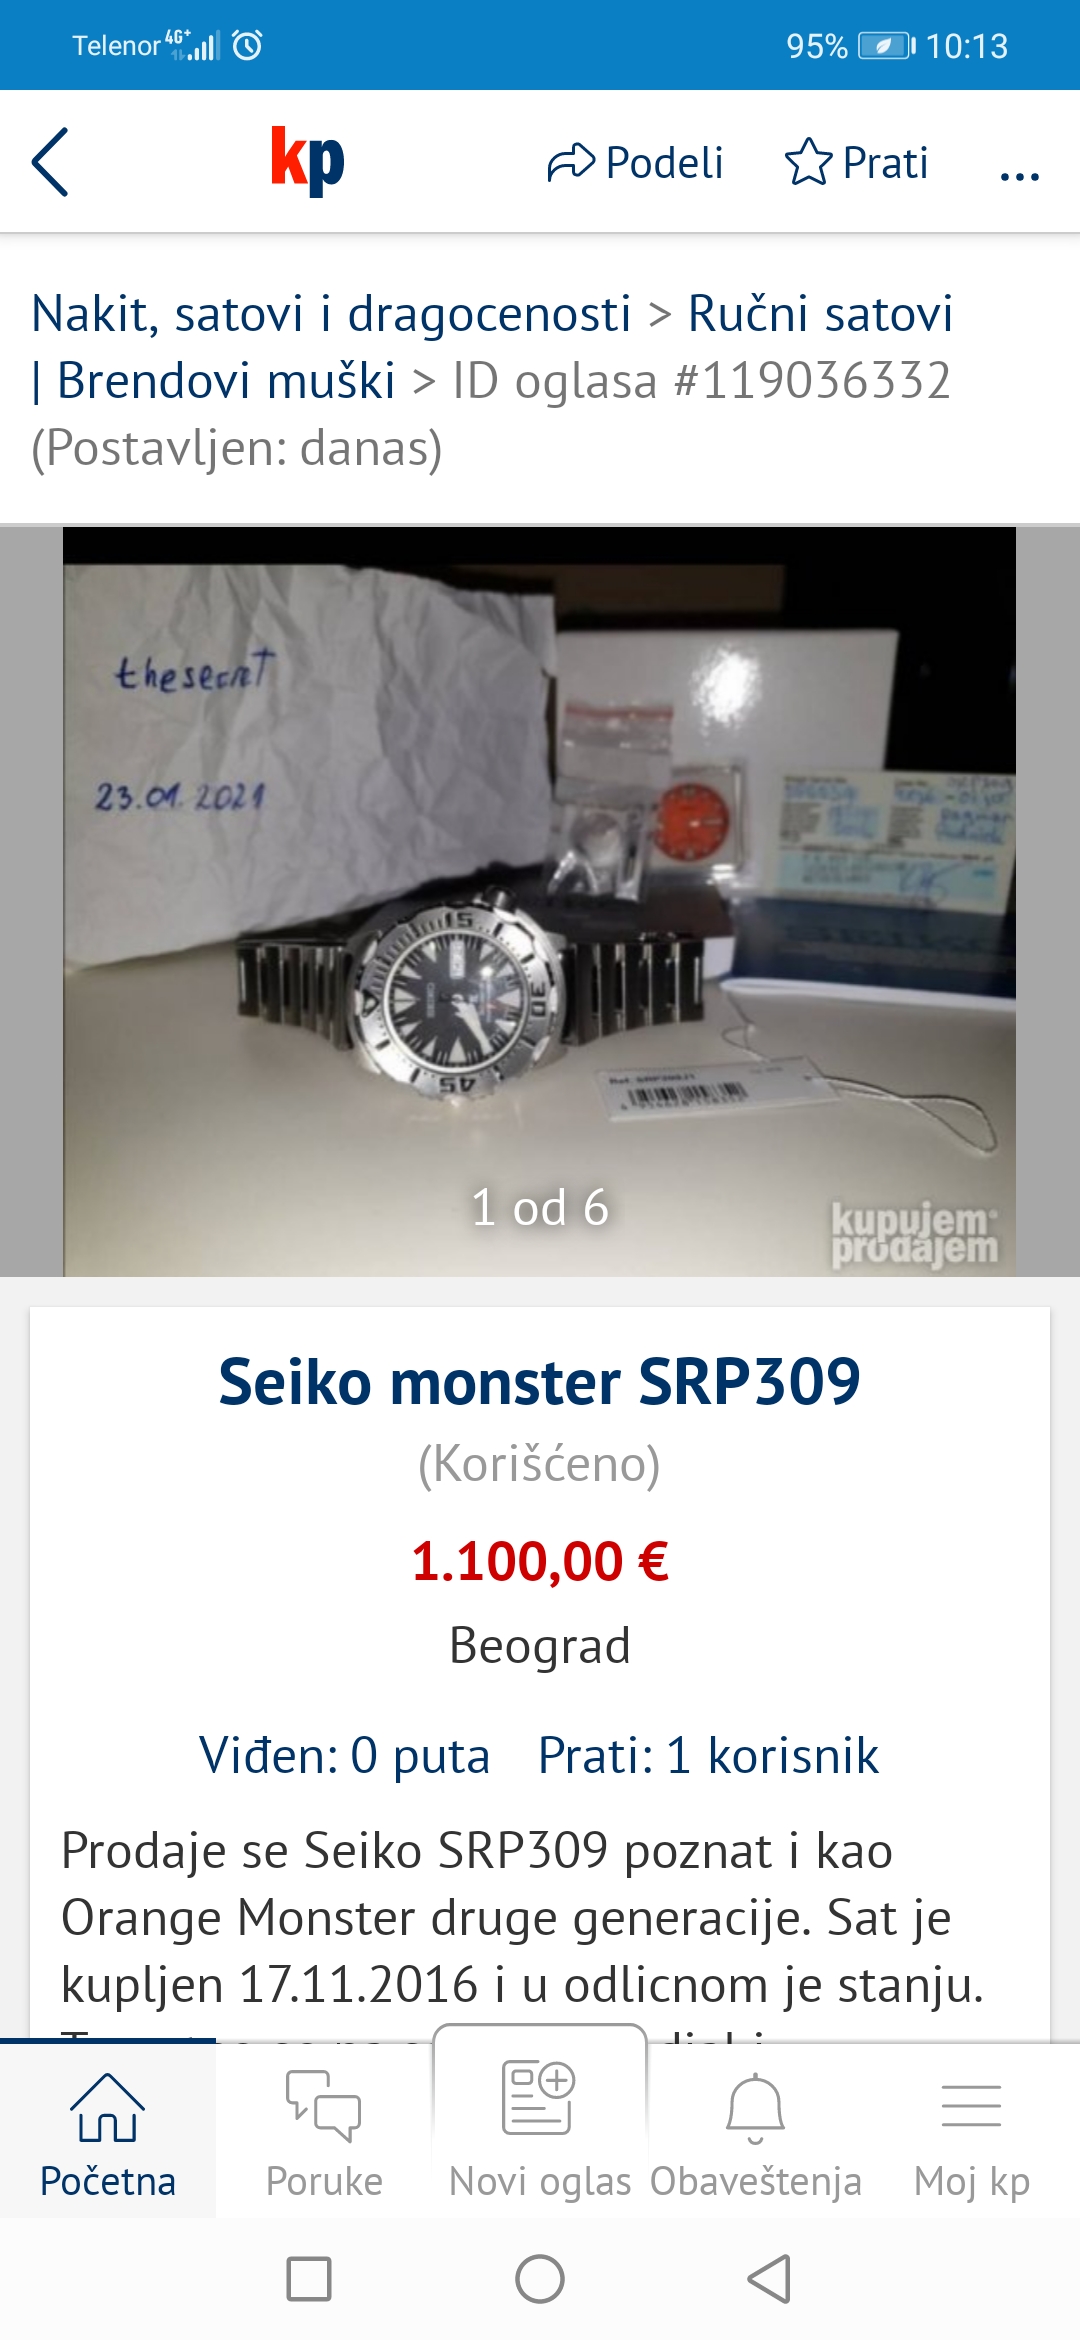Tap Prati: 1 korisnik followers text
This screenshot has height=2340, width=1080.
tap(708, 1755)
